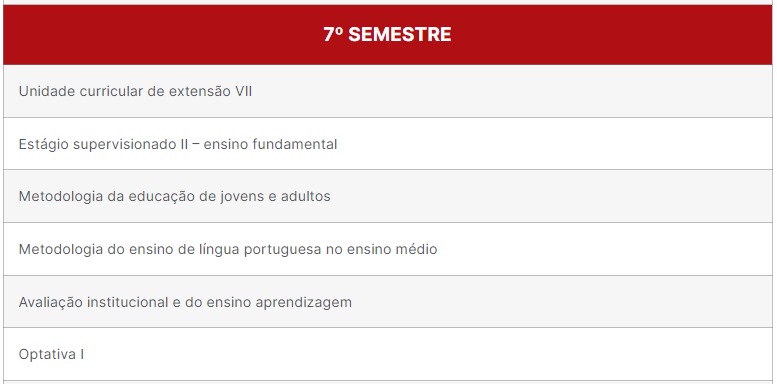Click the word 'SEMESTRE' in the header
This screenshot has height=384, width=777.
[x=400, y=35]
